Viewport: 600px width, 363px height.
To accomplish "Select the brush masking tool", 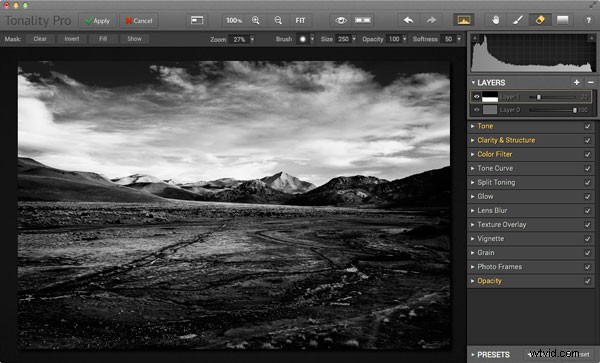I will 518,20.
